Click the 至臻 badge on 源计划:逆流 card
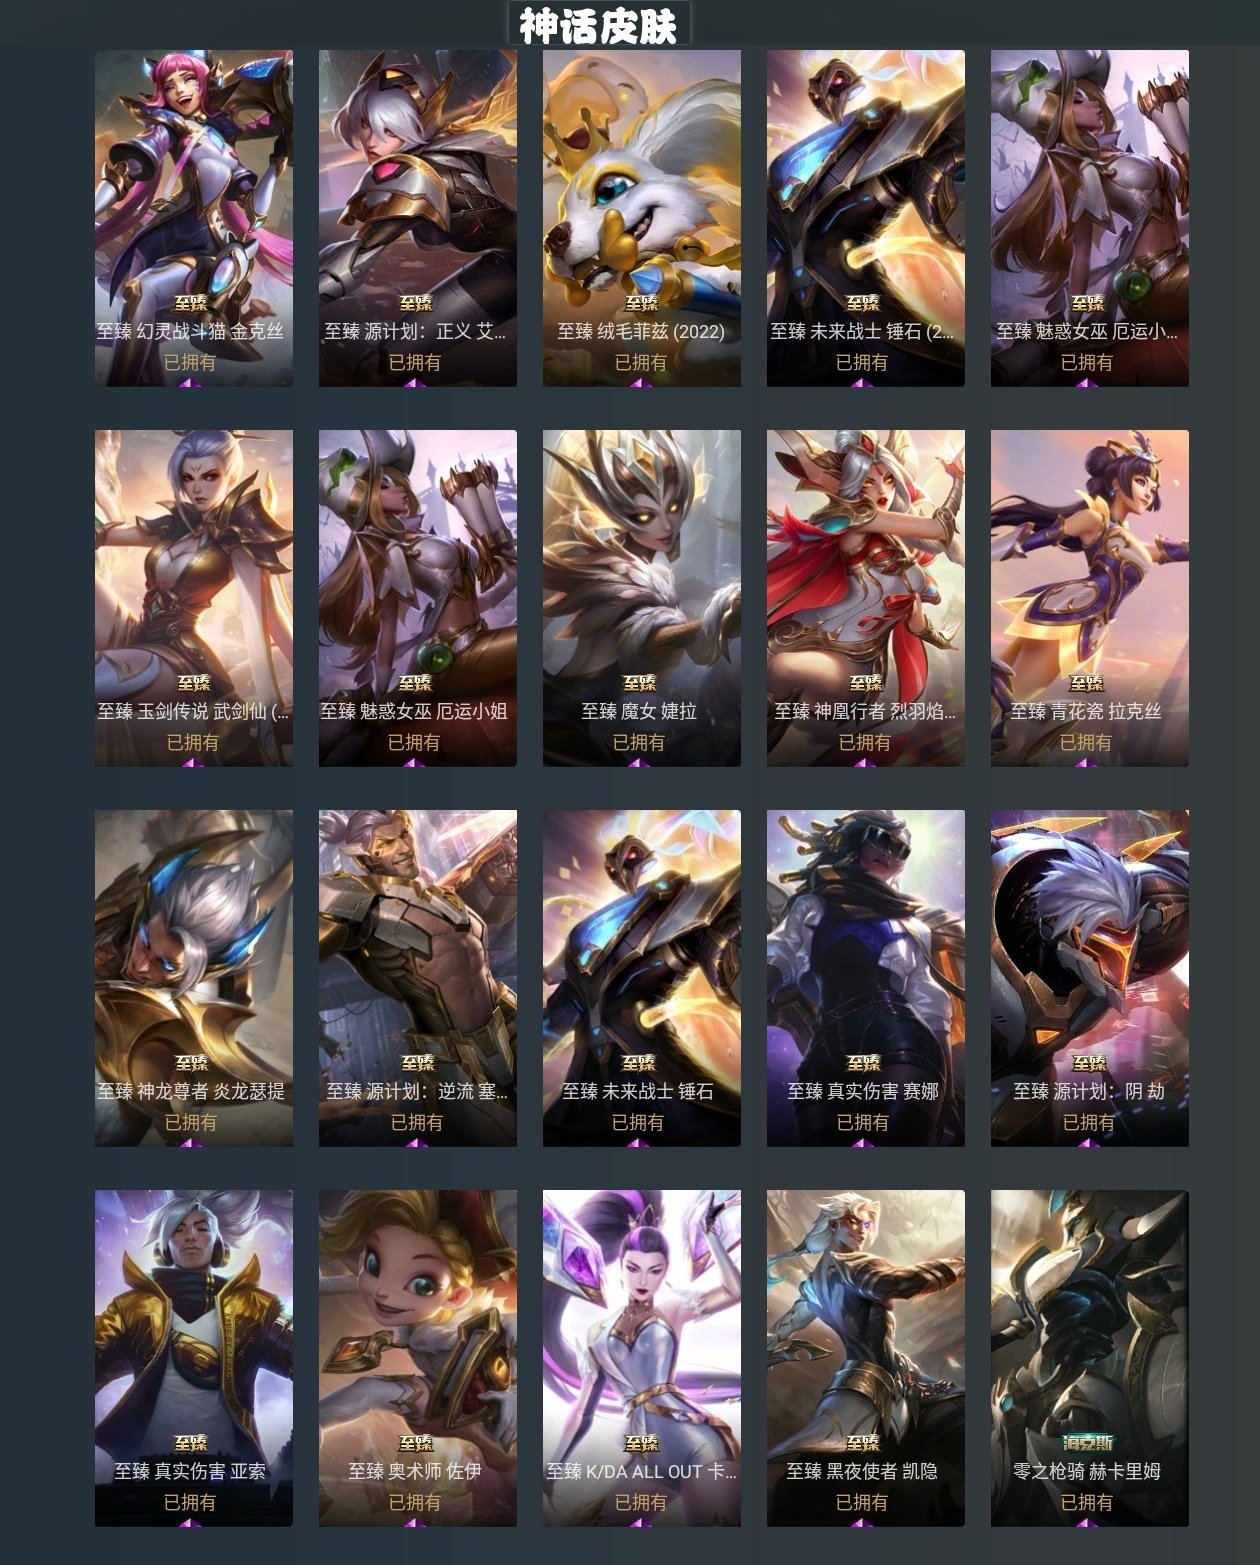This screenshot has width=1260, height=1565. click(417, 1063)
